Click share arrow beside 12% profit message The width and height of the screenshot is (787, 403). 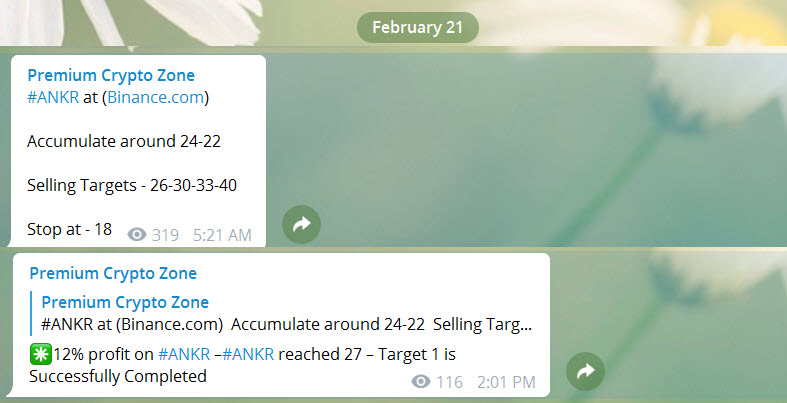point(585,371)
